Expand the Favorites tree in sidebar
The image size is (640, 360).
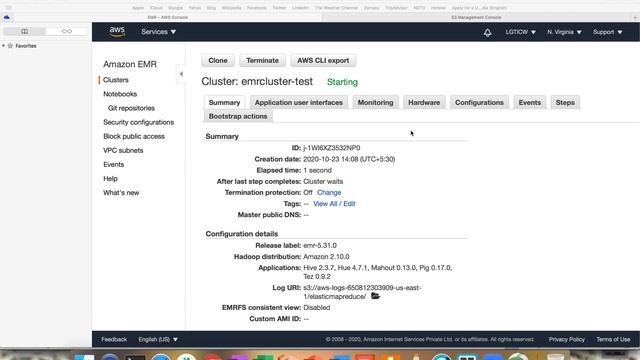tap(4, 46)
